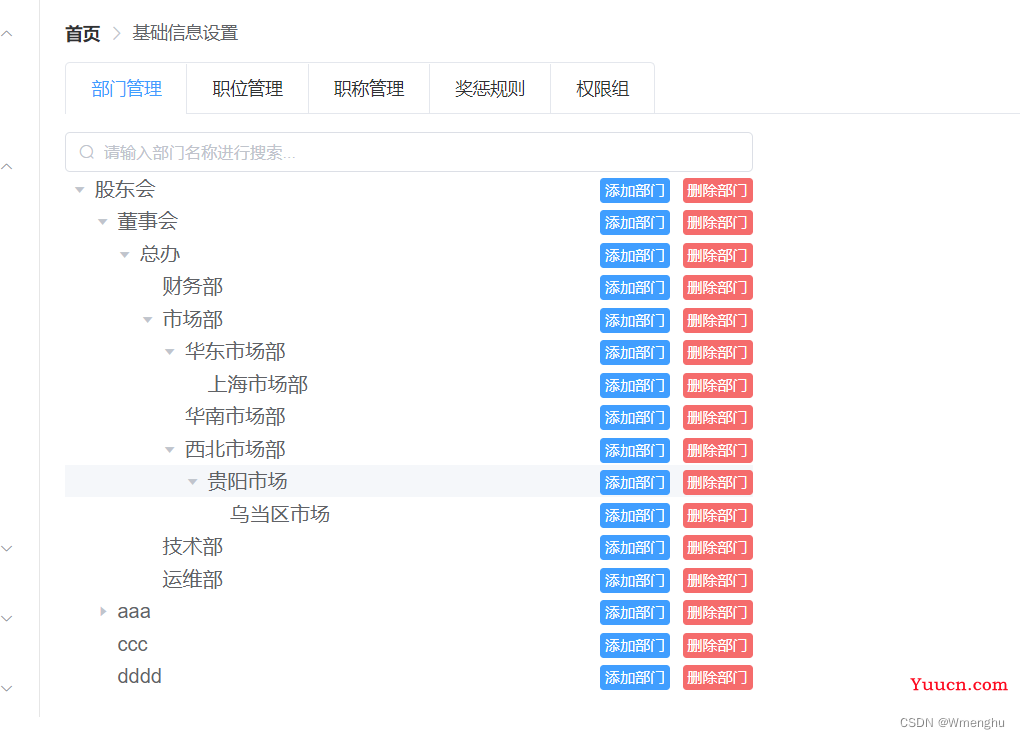1020x739 pixels.
Task: Focus the department name search field
Action: pyautogui.click(x=409, y=152)
